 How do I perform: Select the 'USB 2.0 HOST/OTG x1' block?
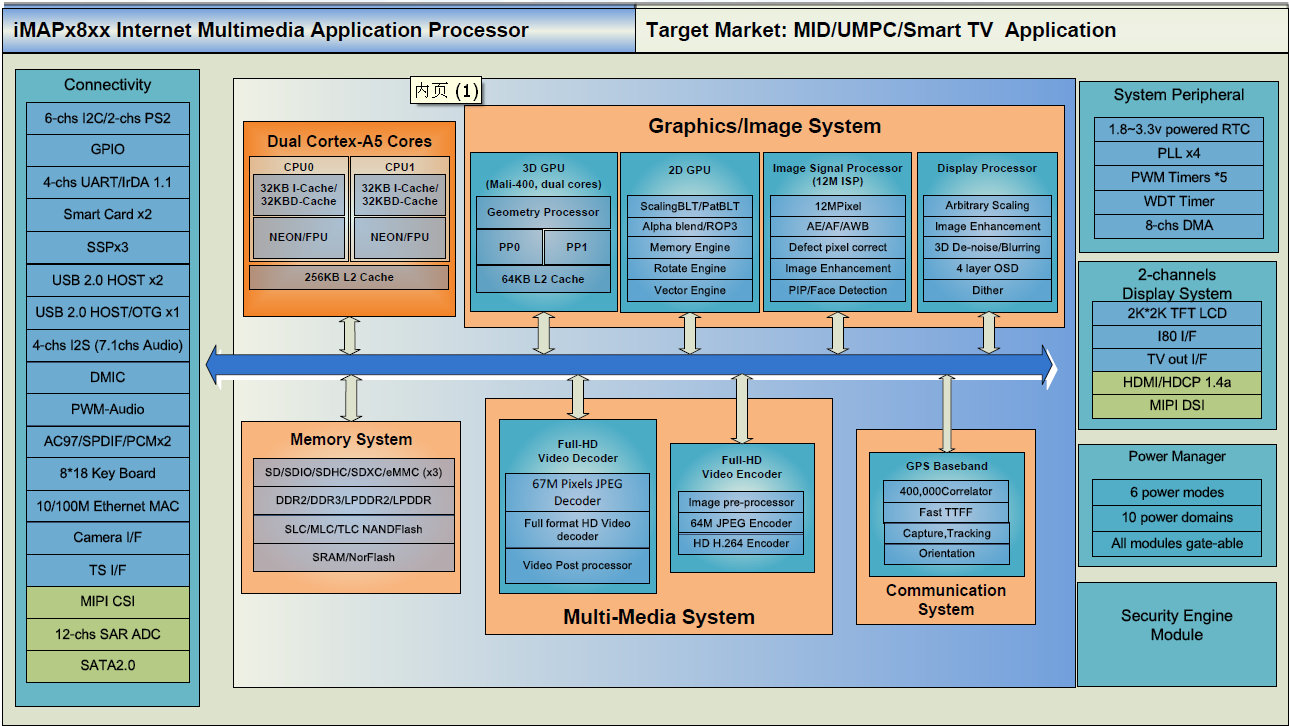click(107, 312)
